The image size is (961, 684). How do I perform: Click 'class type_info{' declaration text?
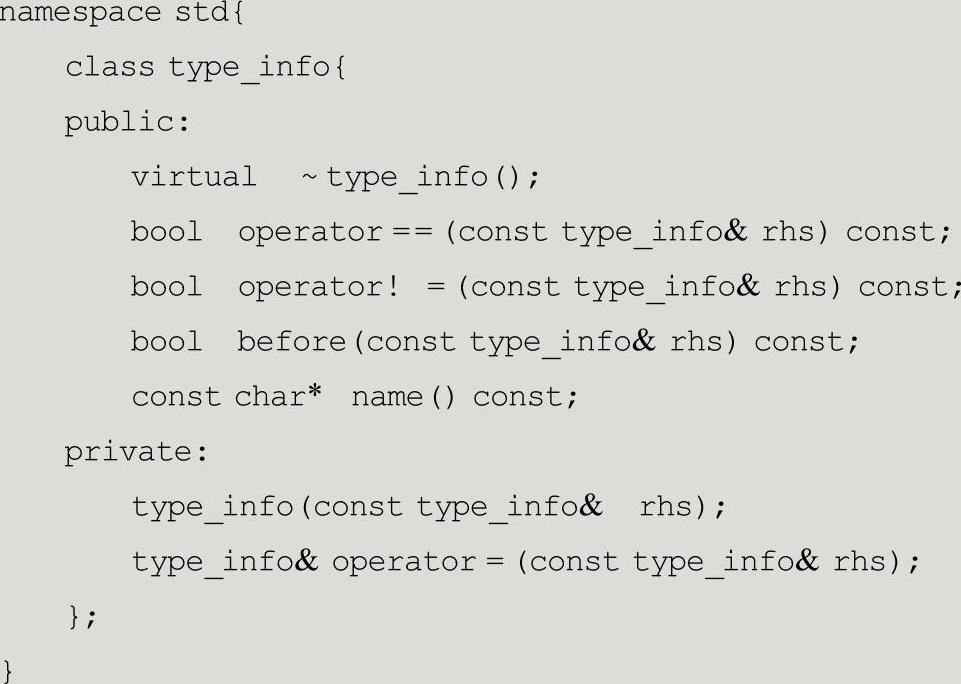point(205,67)
